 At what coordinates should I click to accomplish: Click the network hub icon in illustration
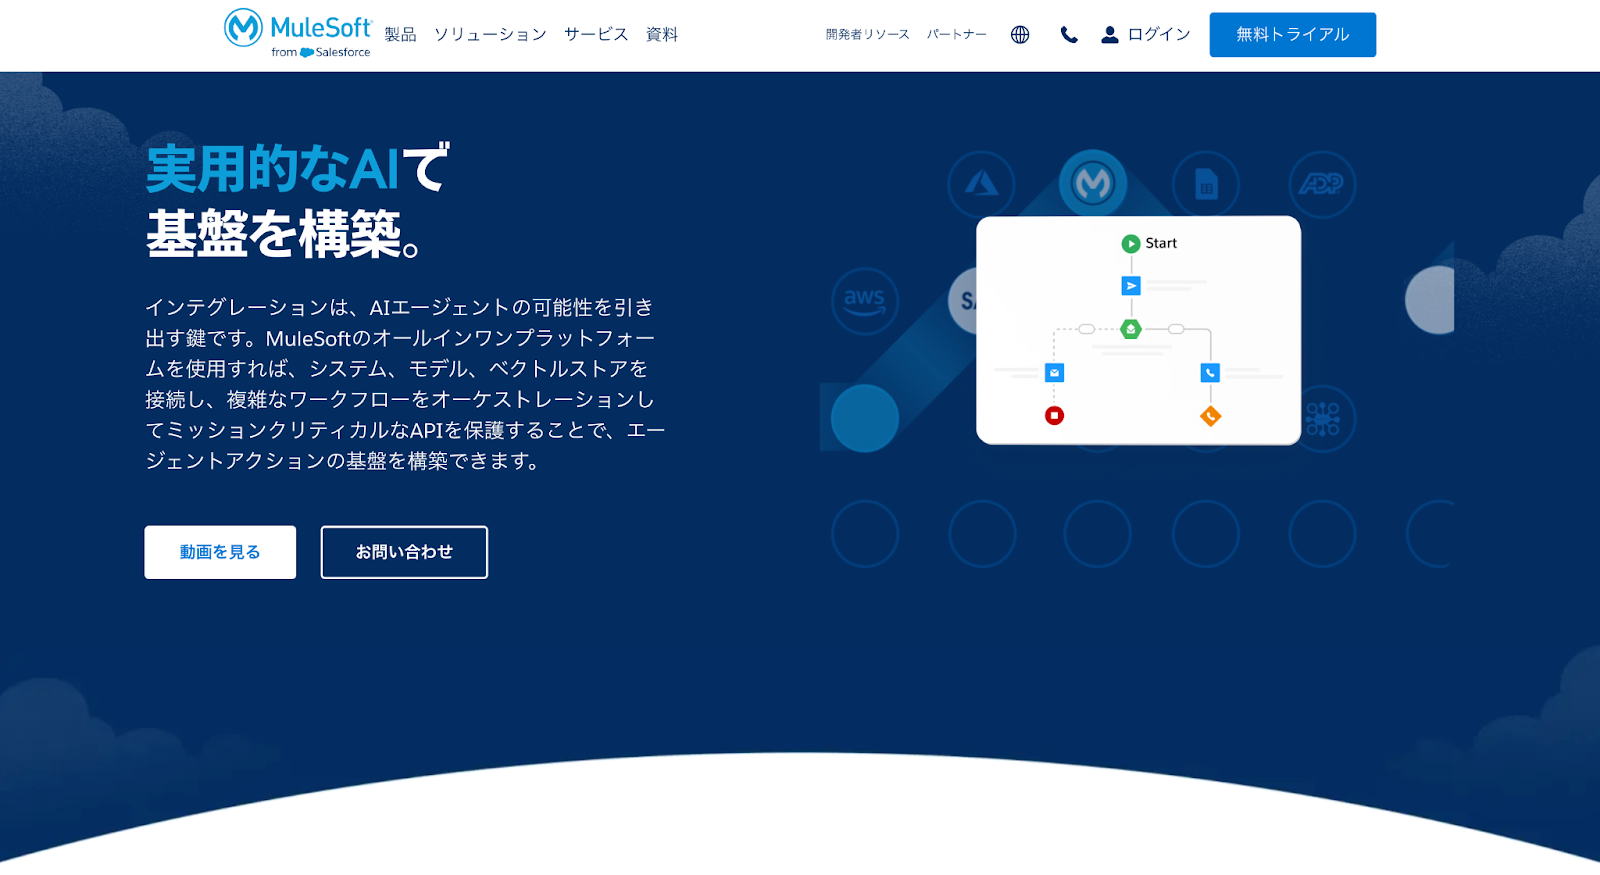[1322, 418]
